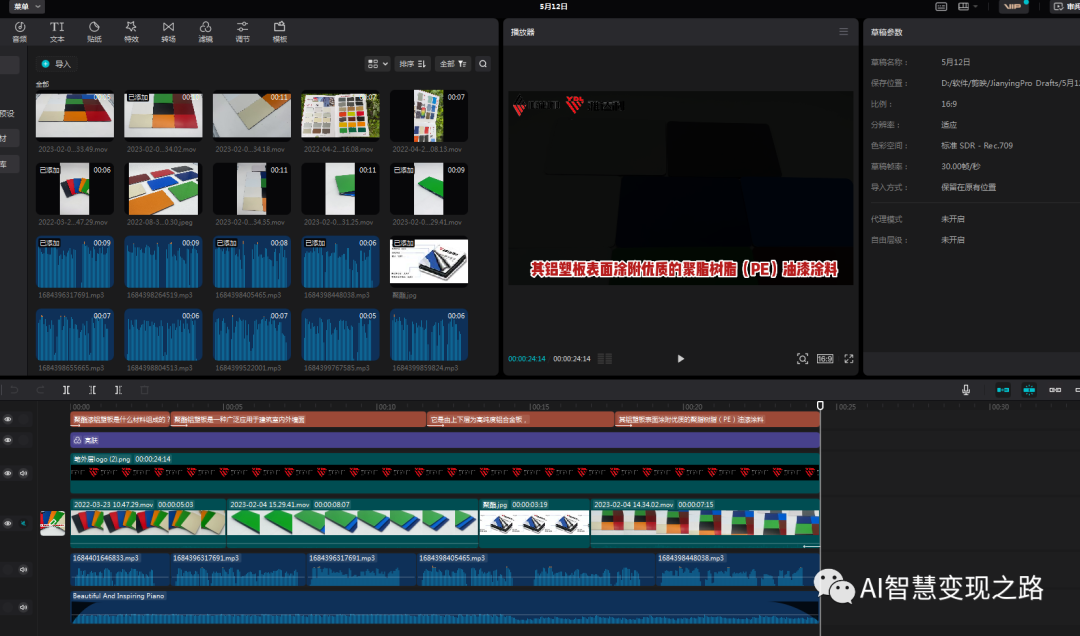
Task: Open the 滤镜 (Filters) tab
Action: coord(205,32)
